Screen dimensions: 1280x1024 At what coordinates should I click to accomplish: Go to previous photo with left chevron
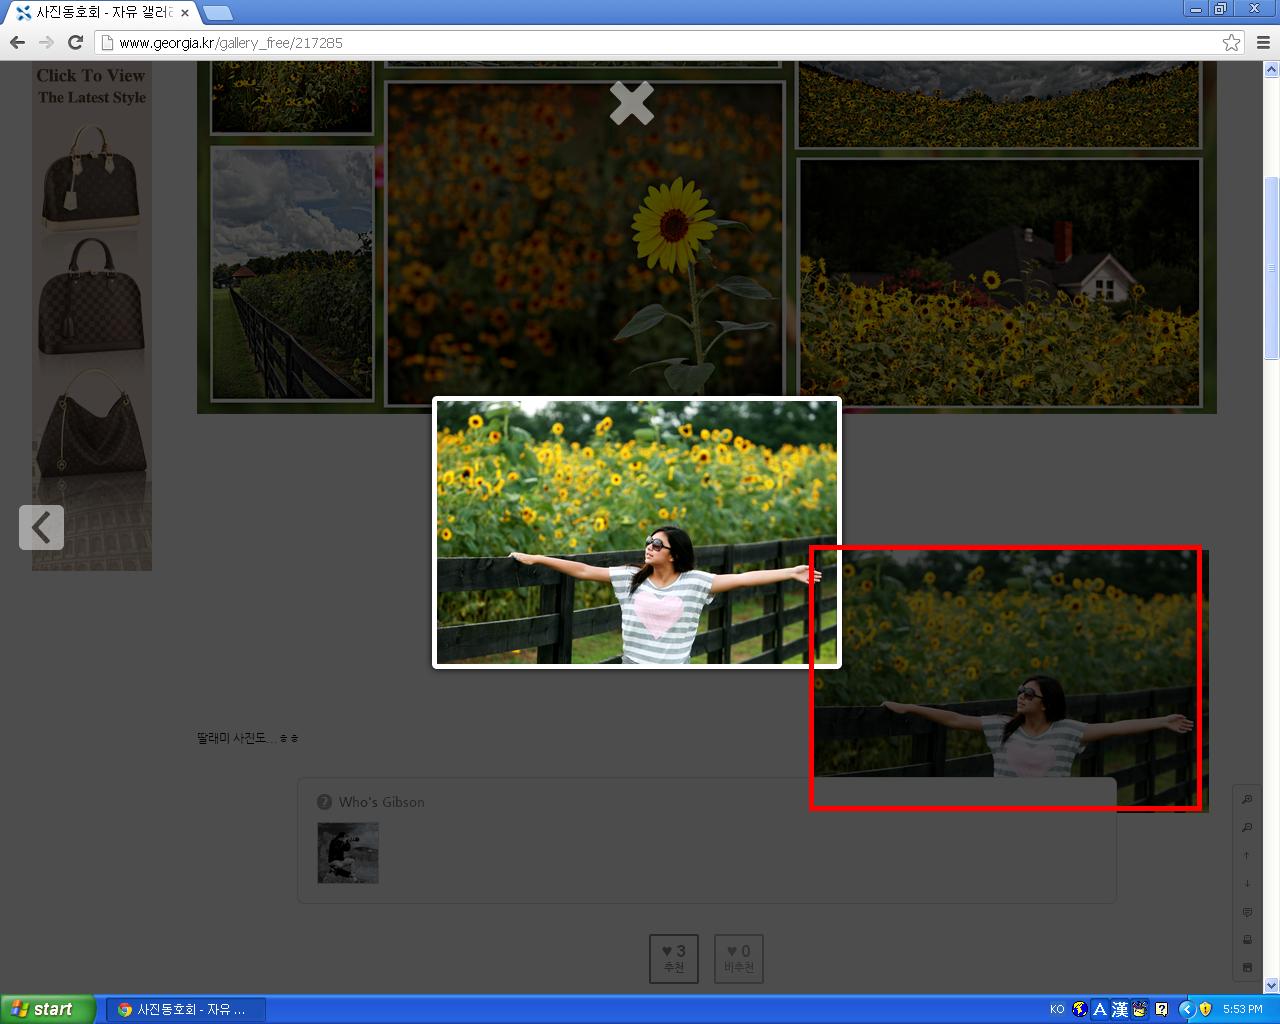pyautogui.click(x=41, y=527)
